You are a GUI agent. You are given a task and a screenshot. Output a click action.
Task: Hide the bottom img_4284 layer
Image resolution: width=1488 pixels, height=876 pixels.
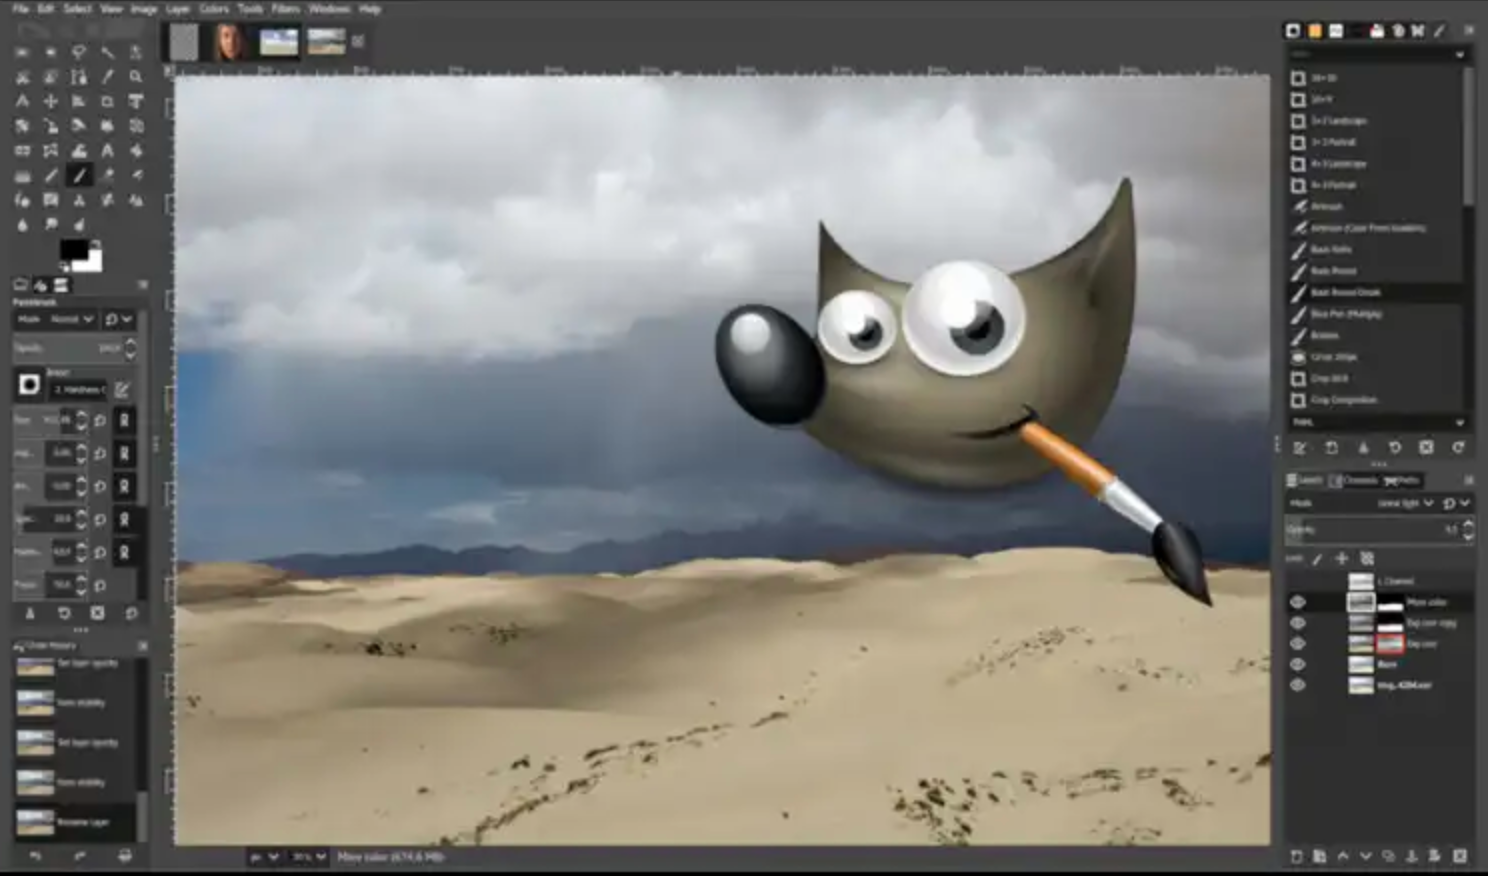pos(1297,685)
